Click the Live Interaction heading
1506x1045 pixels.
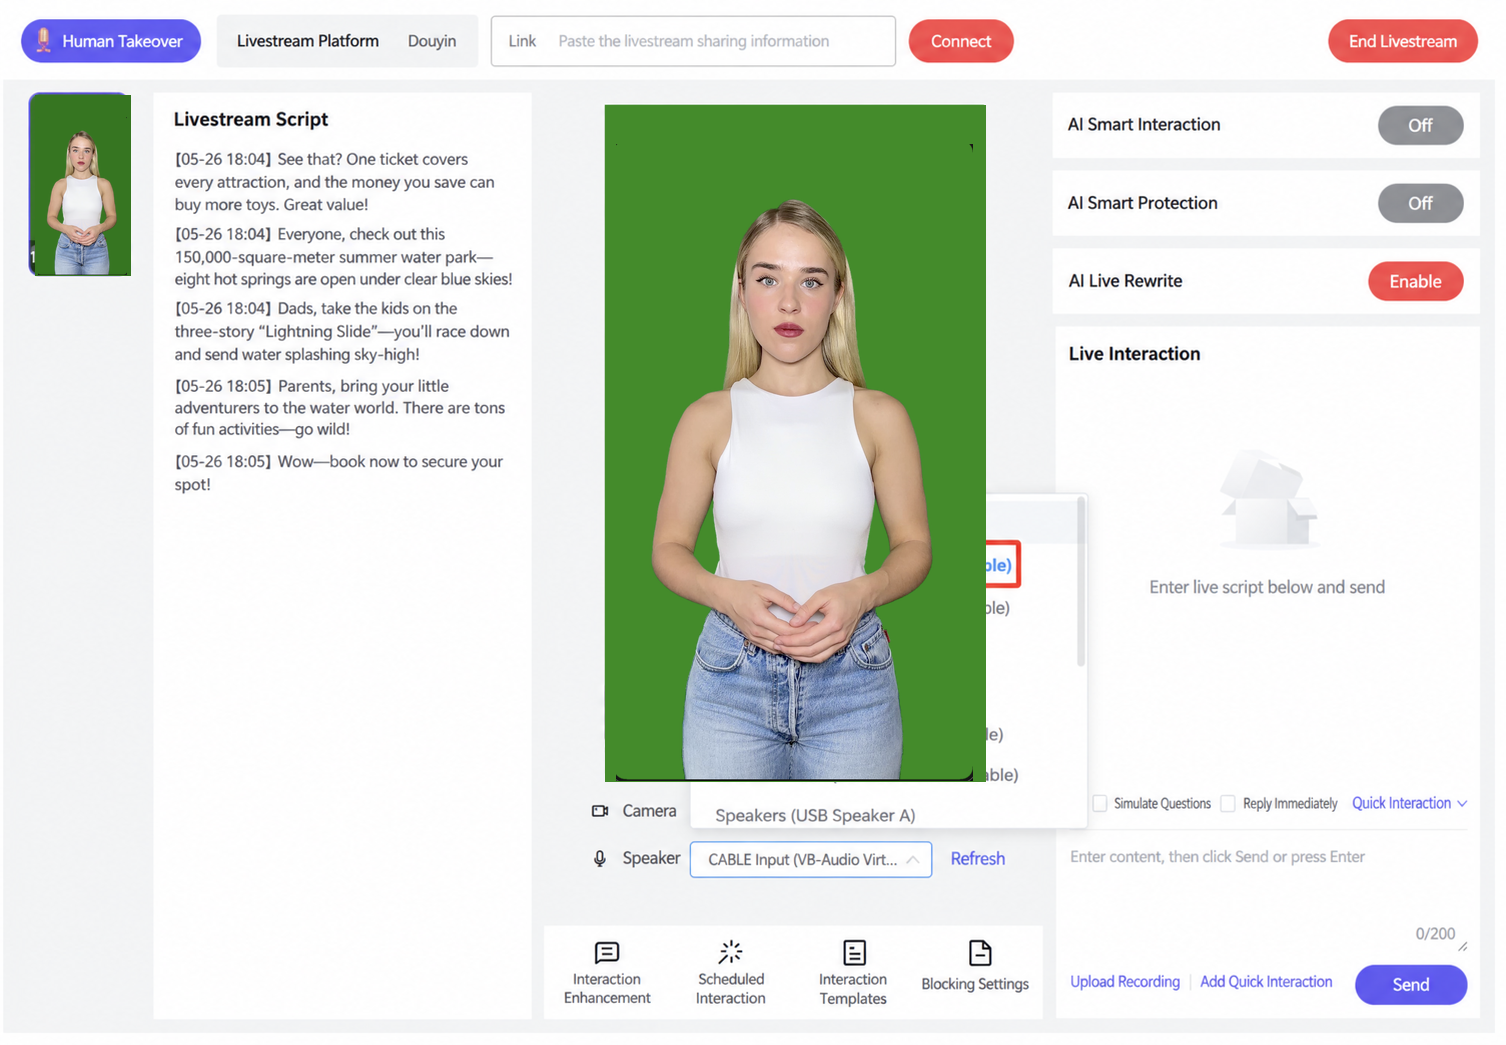1134,354
